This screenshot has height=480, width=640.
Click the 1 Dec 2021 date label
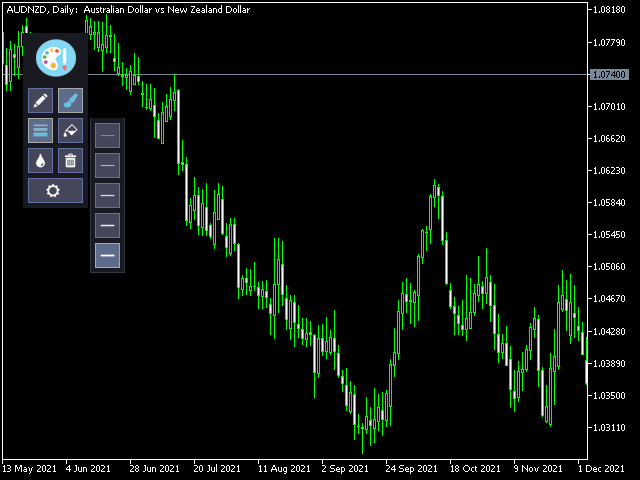[601, 469]
